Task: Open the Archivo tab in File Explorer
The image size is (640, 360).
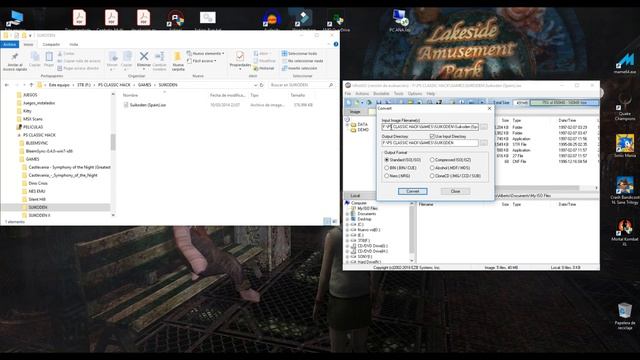Action: [9, 44]
